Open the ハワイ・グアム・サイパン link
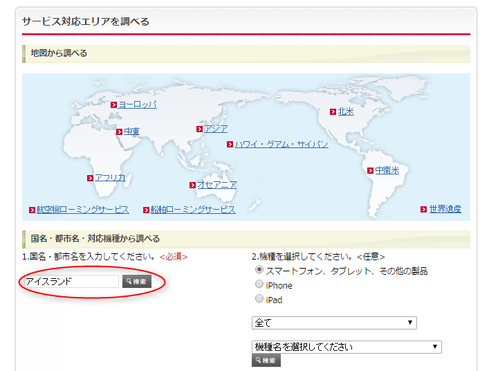Viewport: 480px width, 371px height. coord(281,144)
